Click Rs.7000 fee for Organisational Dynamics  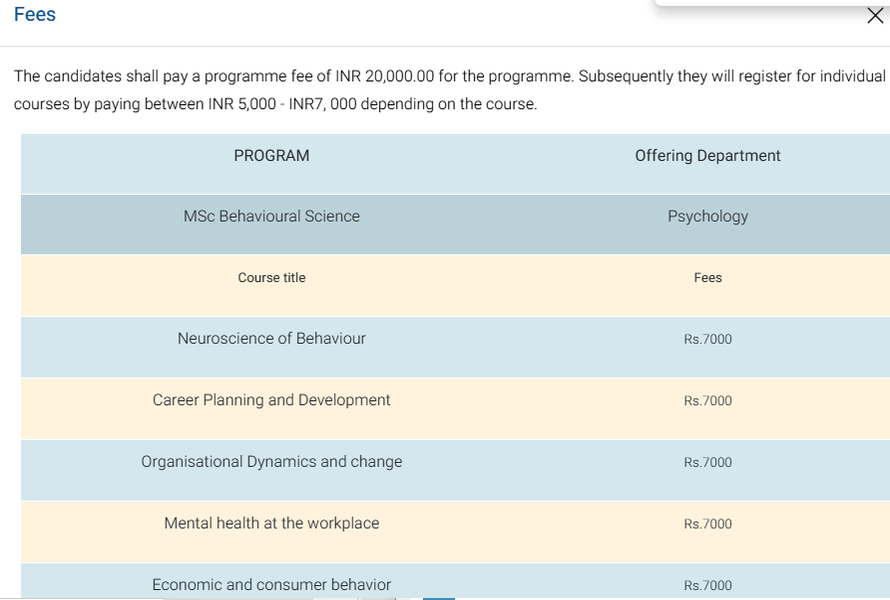point(707,463)
